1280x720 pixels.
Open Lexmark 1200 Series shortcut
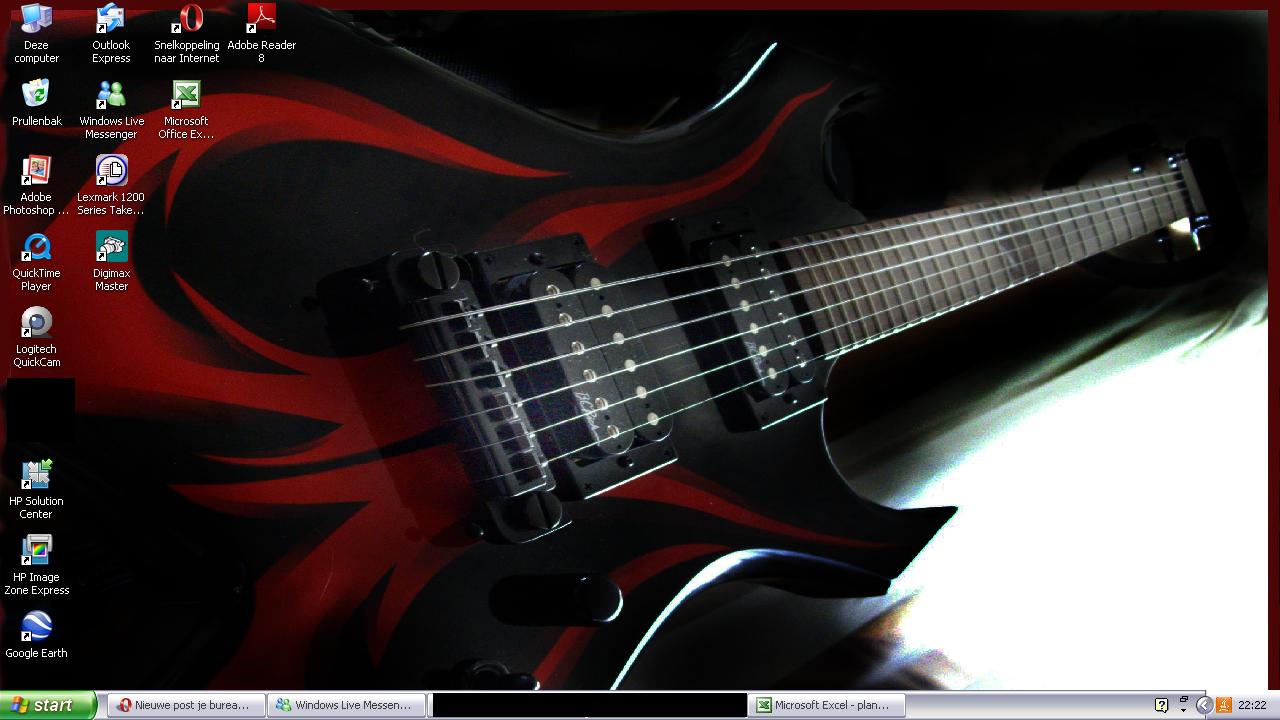click(x=111, y=171)
